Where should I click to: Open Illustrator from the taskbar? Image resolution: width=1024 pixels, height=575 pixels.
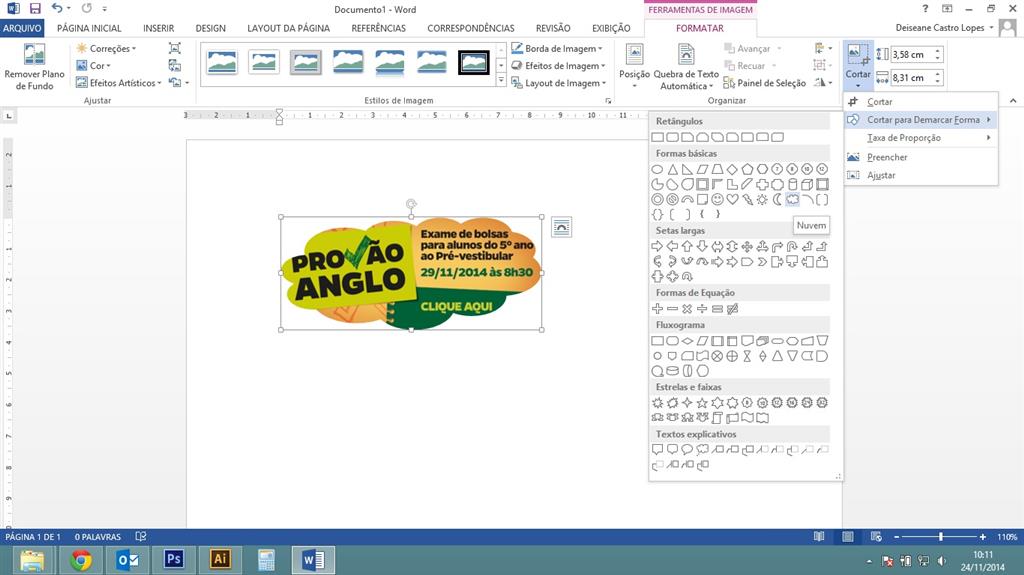[220, 560]
